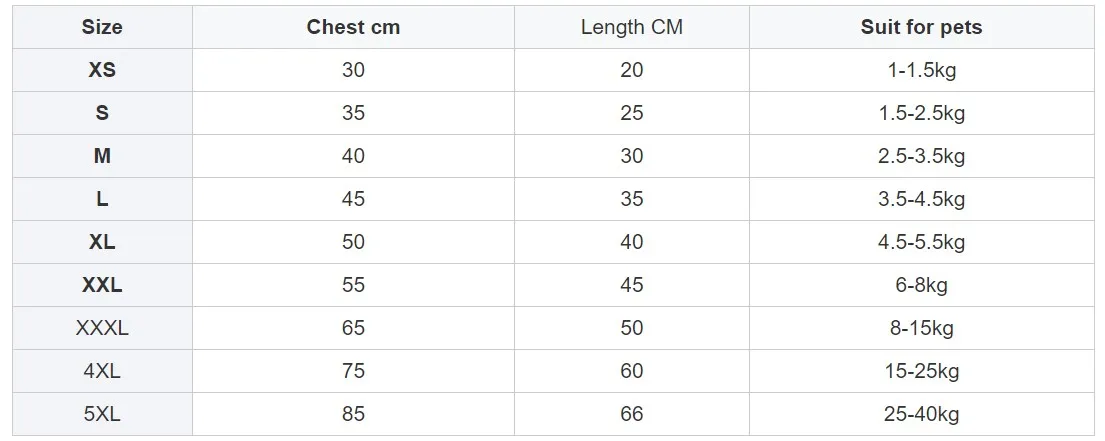Click the 25-40kg weight cell
The height and width of the screenshot is (441, 1105).
tap(921, 414)
